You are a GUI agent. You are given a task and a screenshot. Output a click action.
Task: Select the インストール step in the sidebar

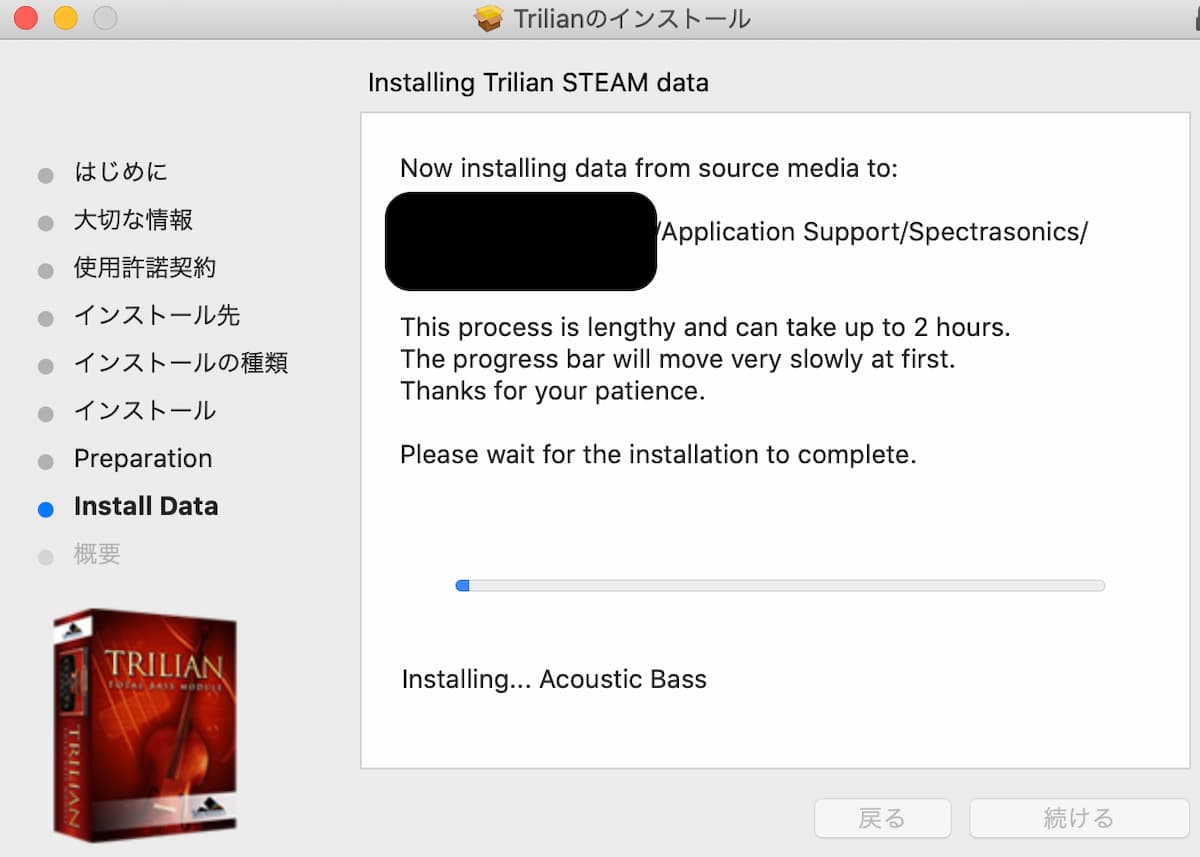145,411
